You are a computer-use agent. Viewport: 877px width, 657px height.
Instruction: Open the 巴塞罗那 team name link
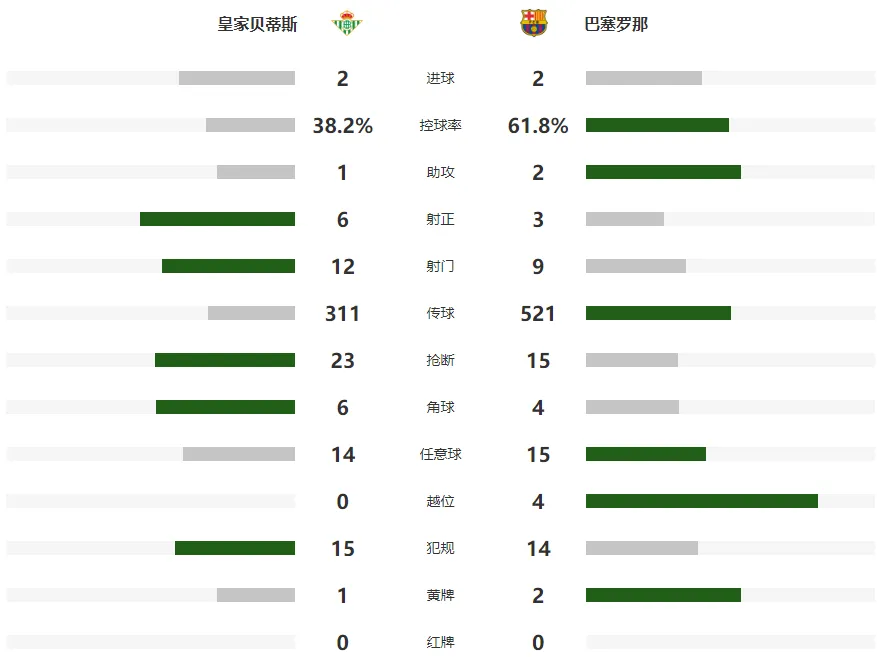pyautogui.click(x=616, y=24)
